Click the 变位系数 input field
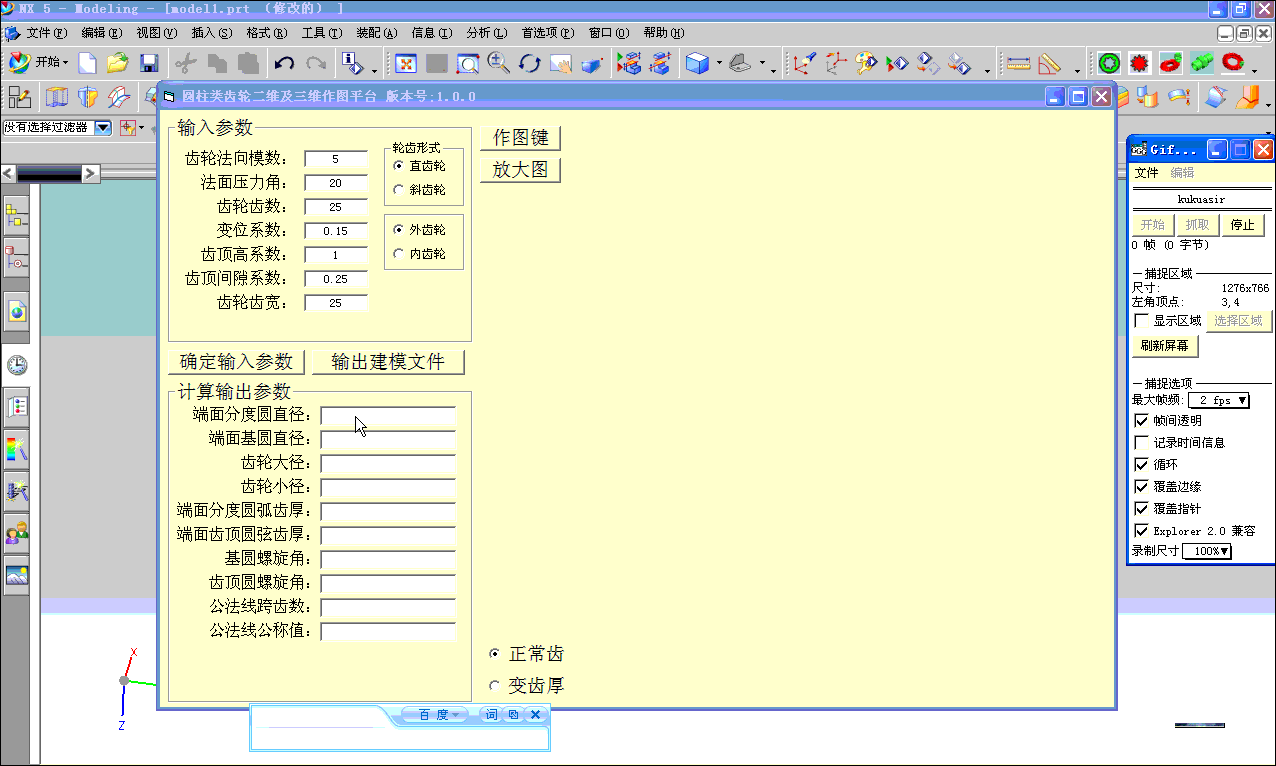This screenshot has width=1276, height=766. coord(336,231)
